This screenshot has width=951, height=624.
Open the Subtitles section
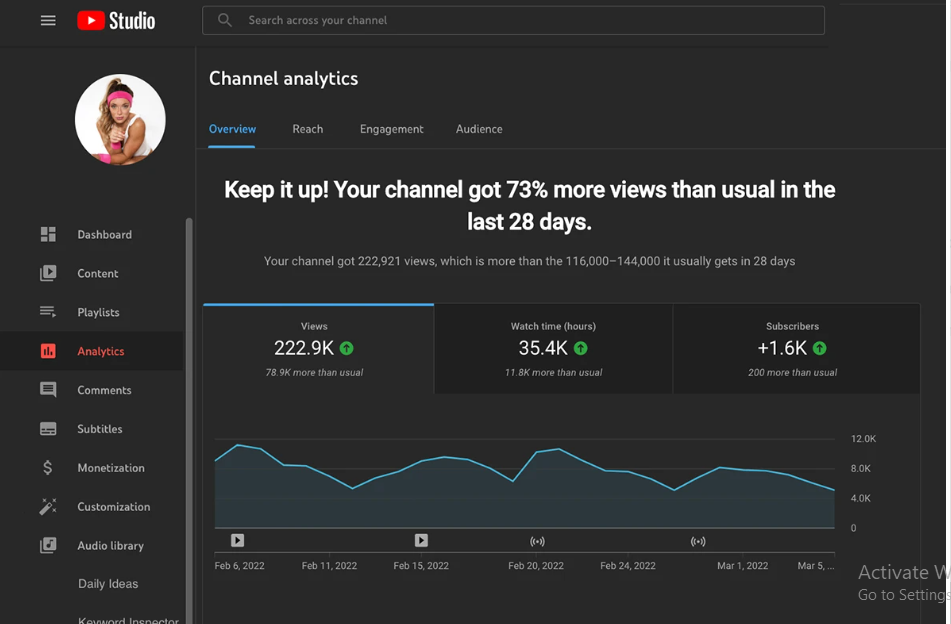(98, 428)
